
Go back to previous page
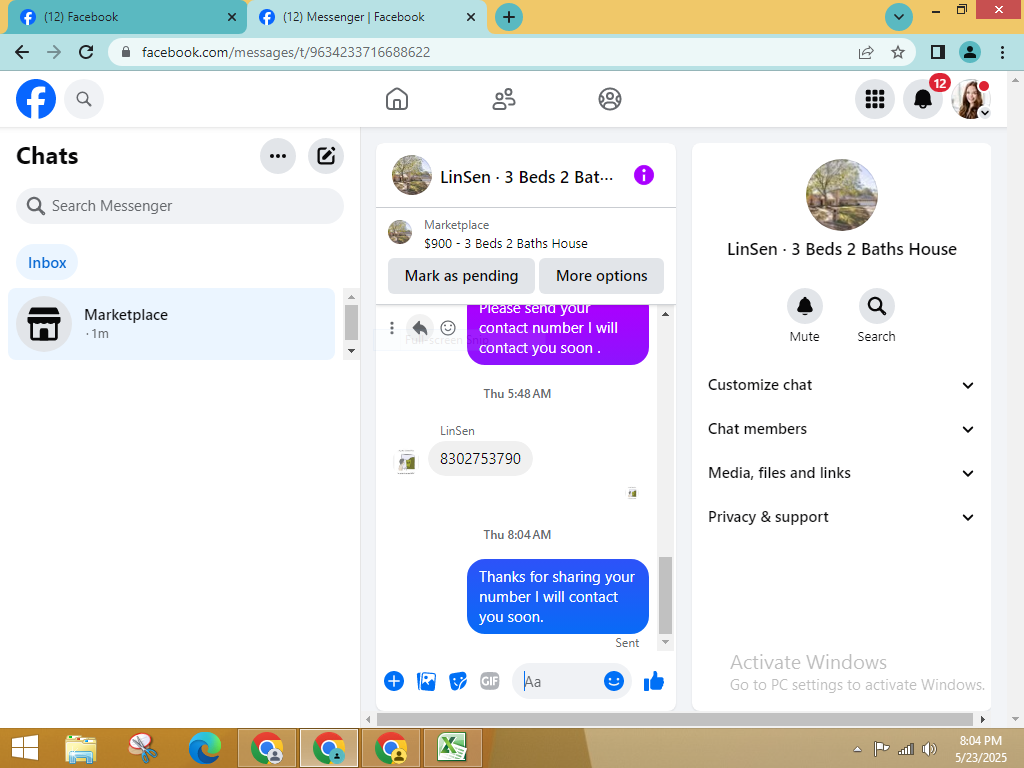tap(22, 52)
